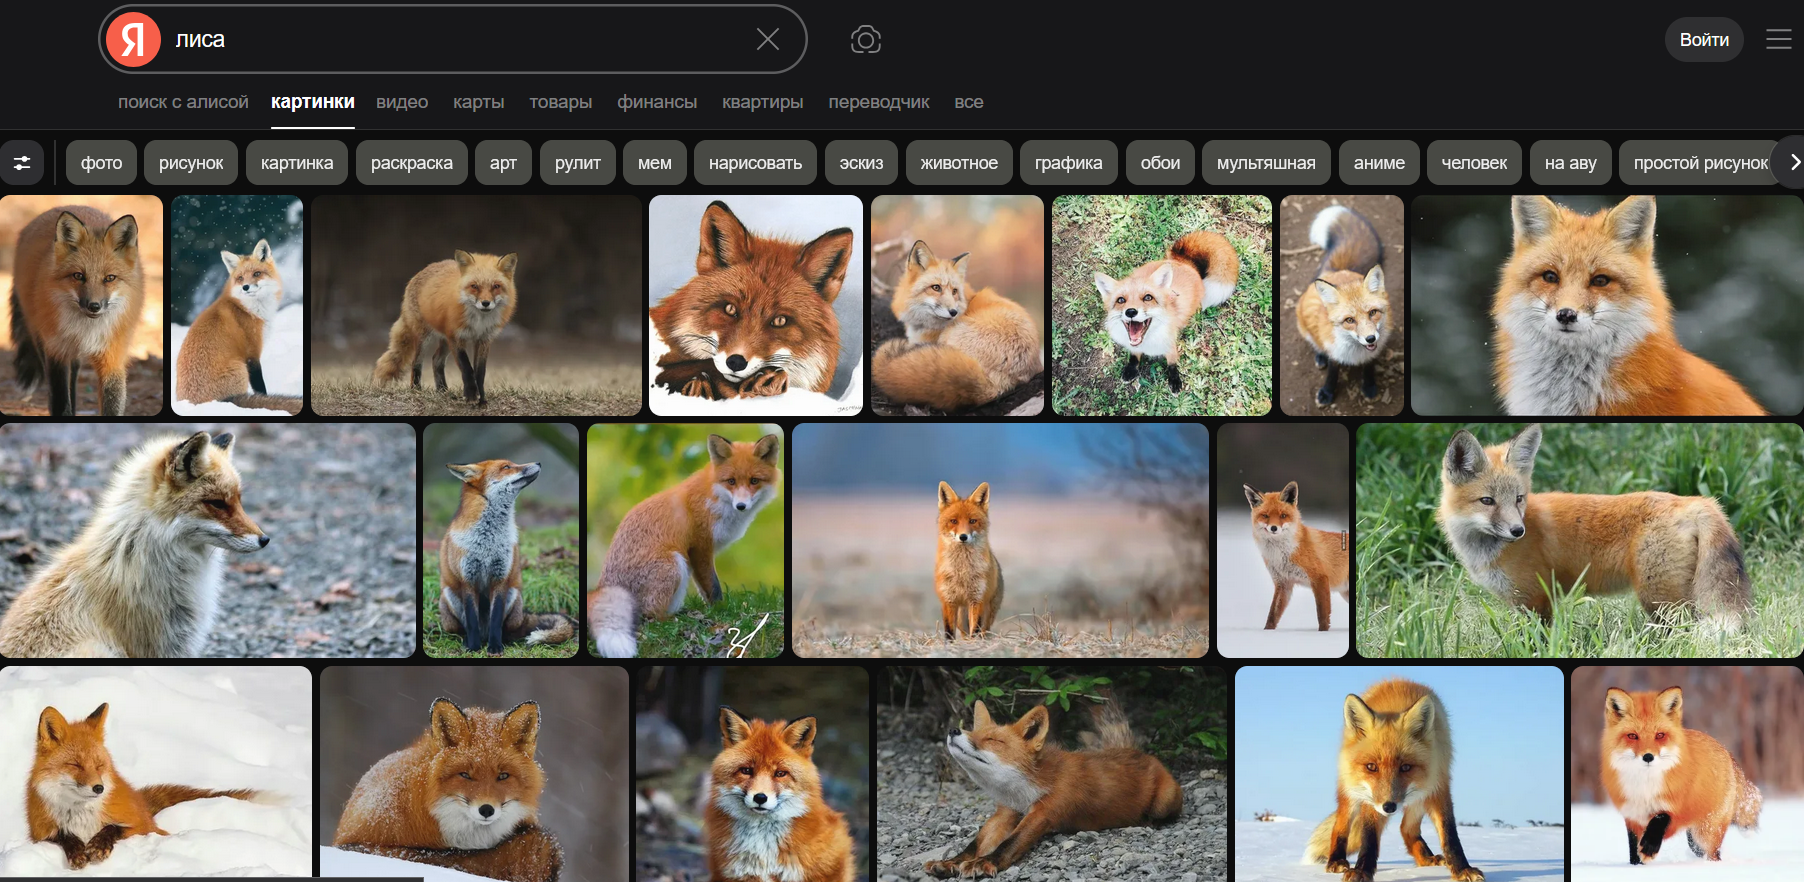Viewport: 1804px width, 882px height.
Task: Select the животное filter chip
Action: point(959,162)
